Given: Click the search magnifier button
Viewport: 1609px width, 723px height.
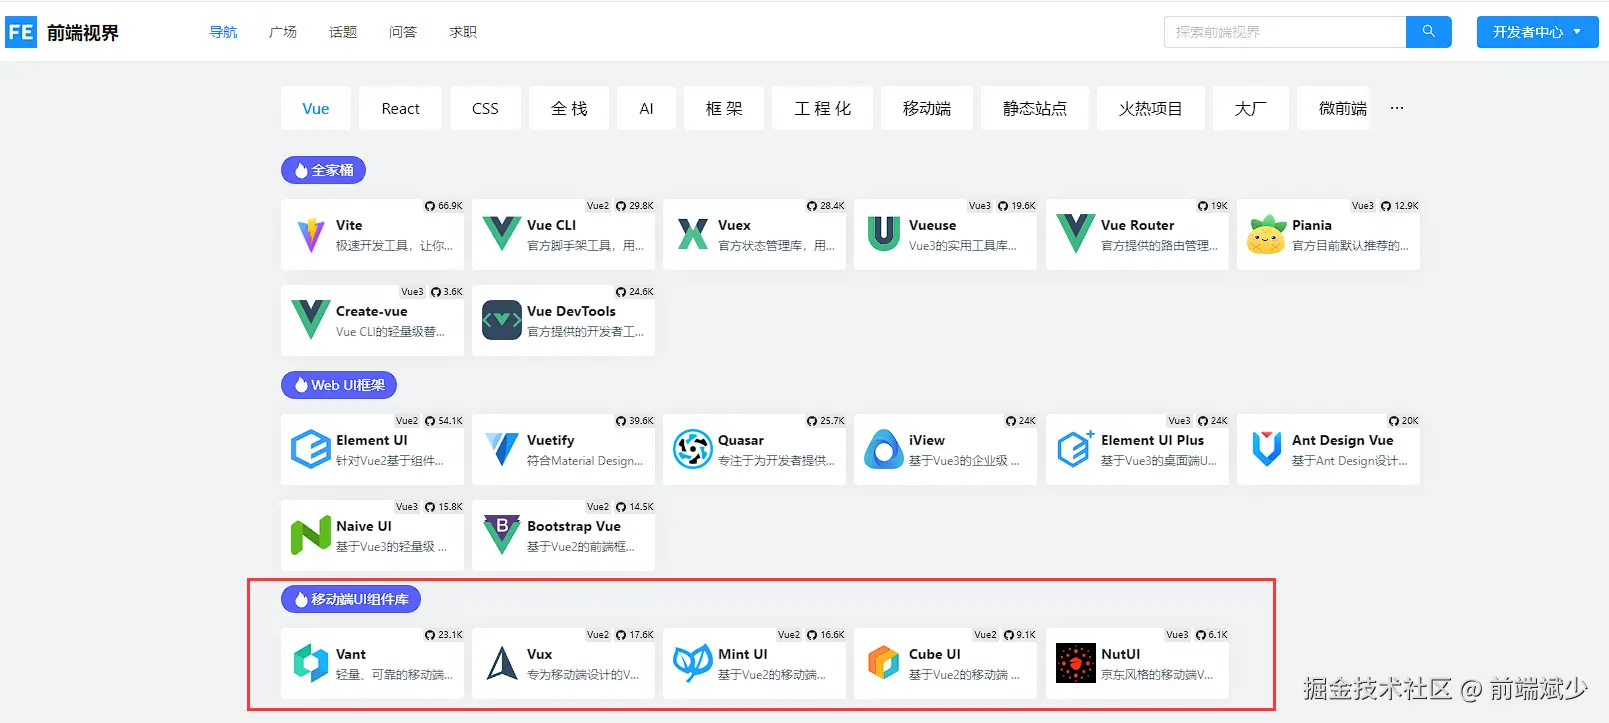Looking at the screenshot, I should [x=1429, y=32].
